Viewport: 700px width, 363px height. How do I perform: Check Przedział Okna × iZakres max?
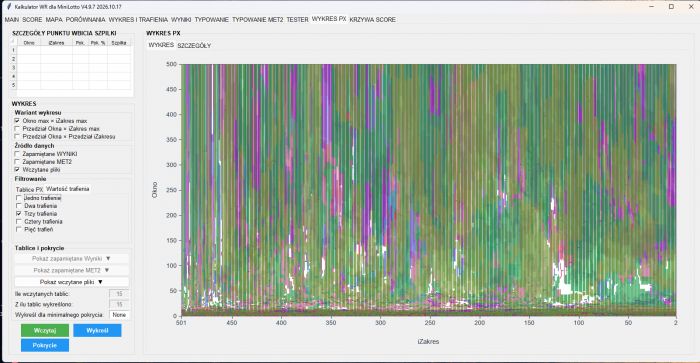point(17,129)
